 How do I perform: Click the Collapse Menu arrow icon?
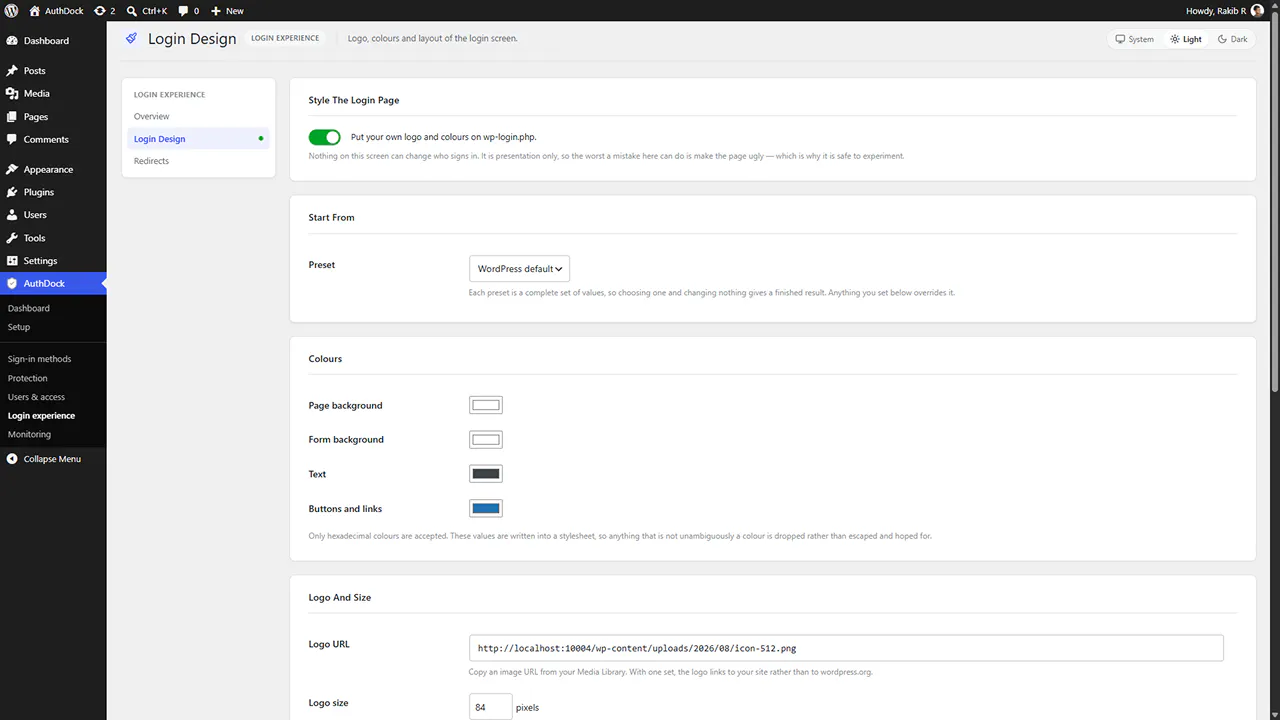tap(12, 459)
